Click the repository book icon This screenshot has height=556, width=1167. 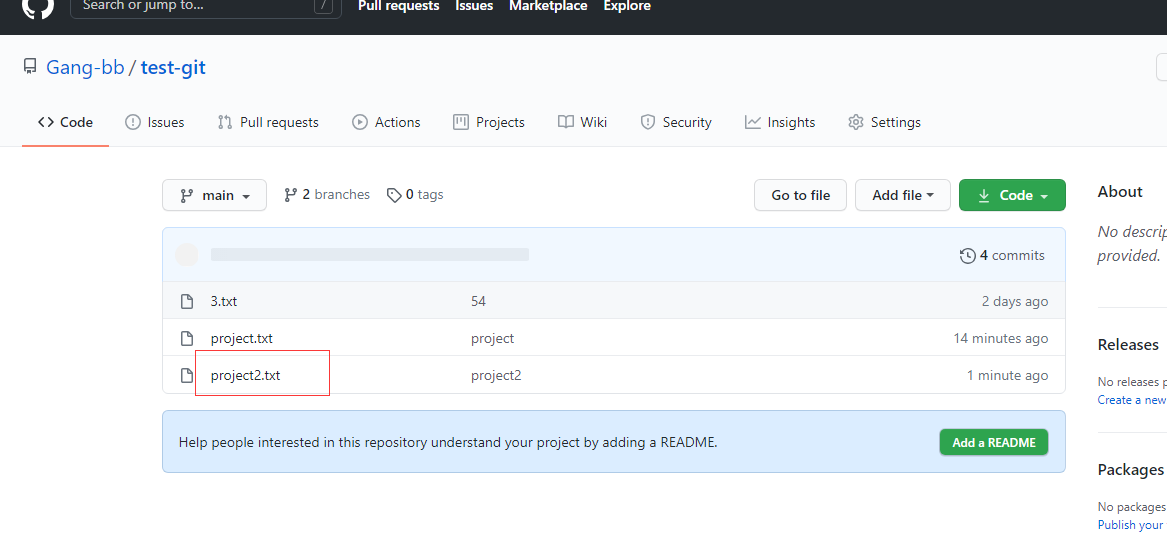click(x=30, y=68)
